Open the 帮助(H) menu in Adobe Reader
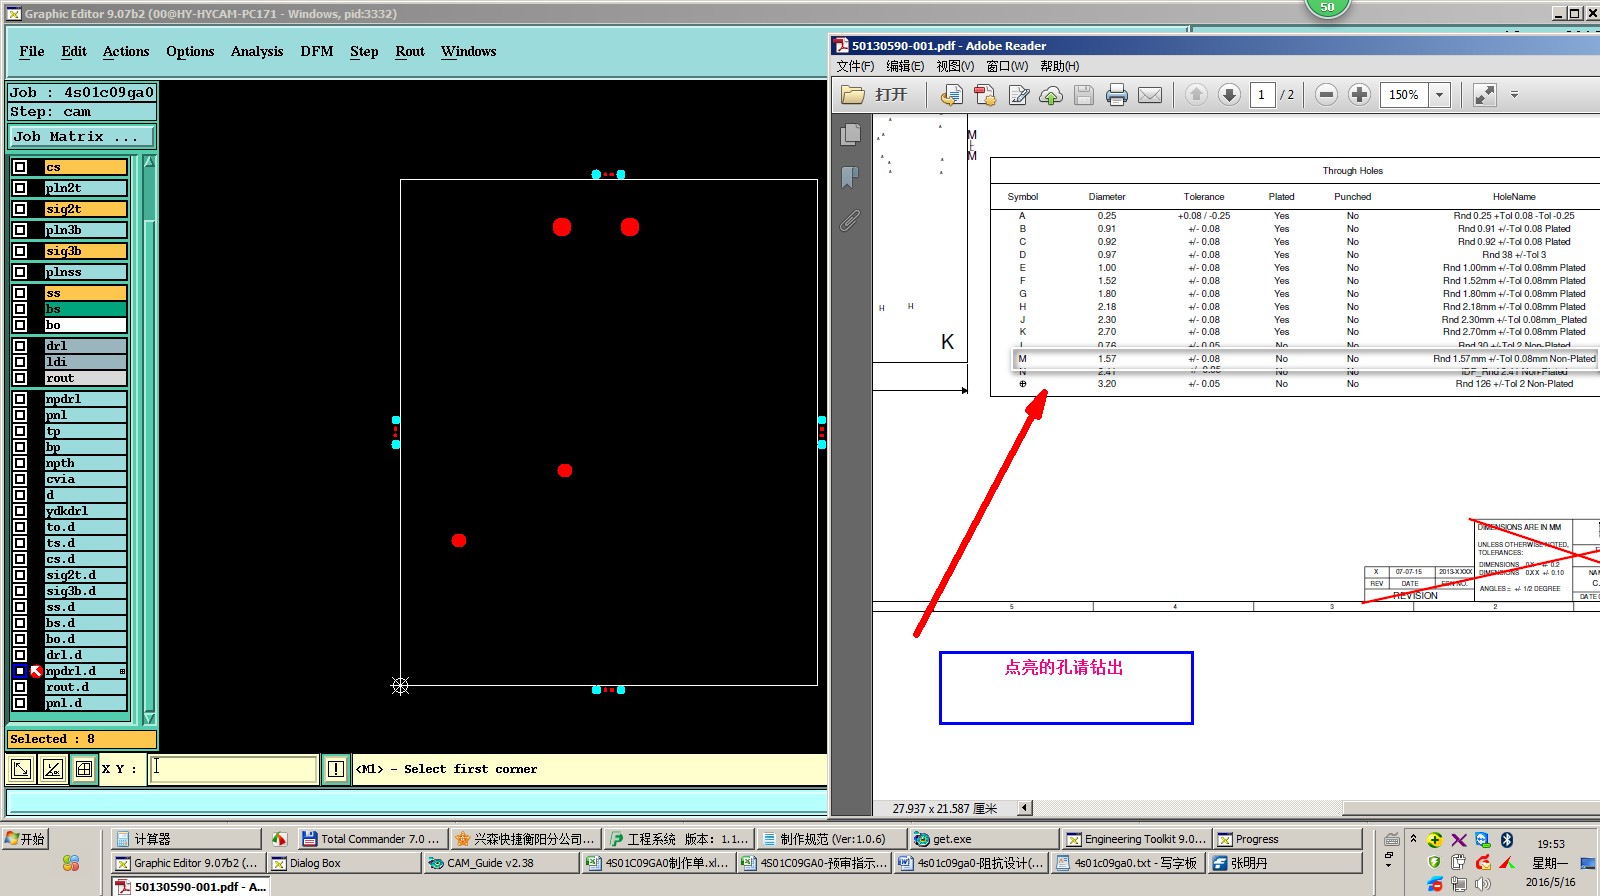 [1059, 66]
